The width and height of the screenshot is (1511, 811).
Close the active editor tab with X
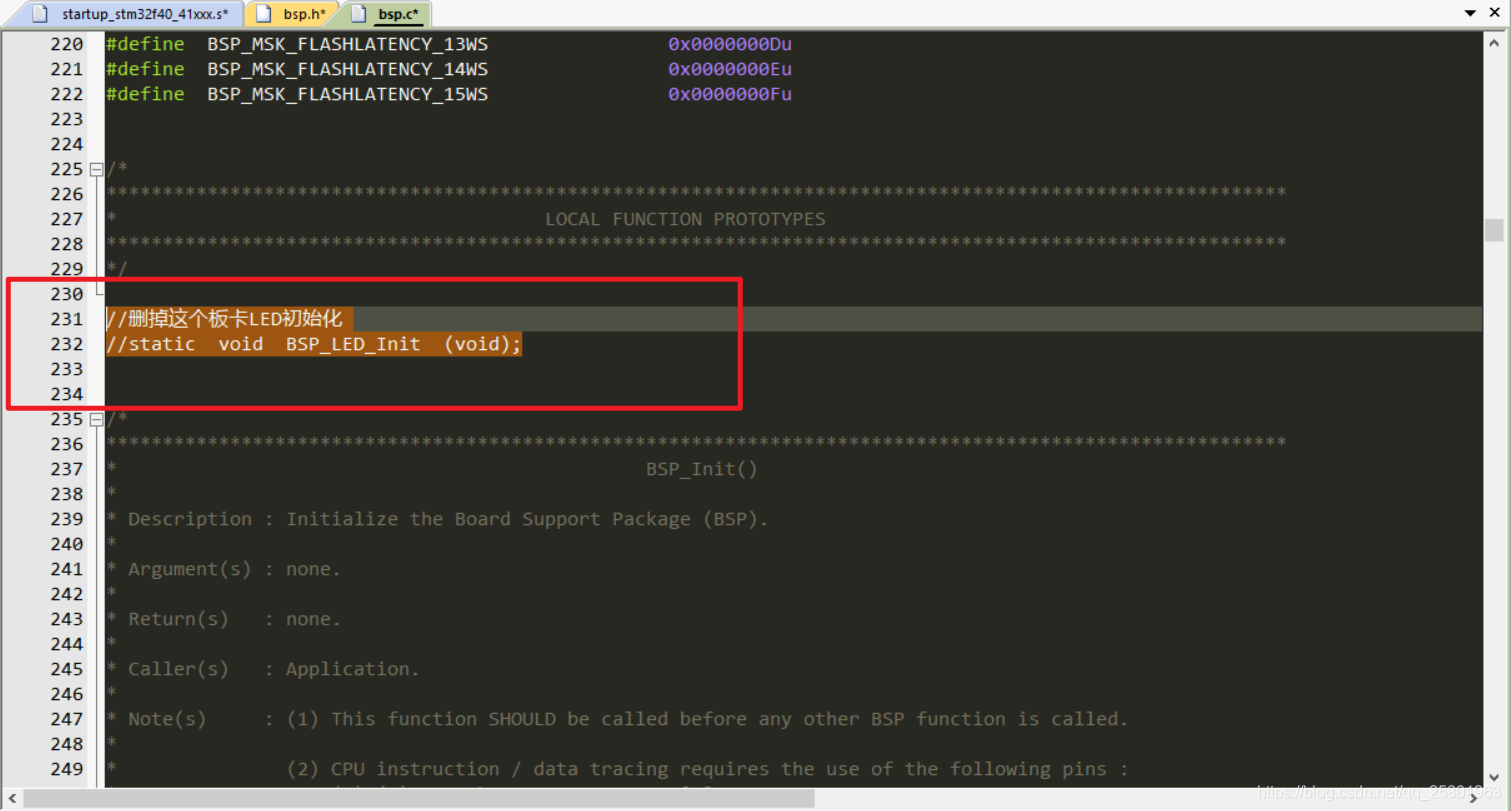pyautogui.click(x=1494, y=13)
